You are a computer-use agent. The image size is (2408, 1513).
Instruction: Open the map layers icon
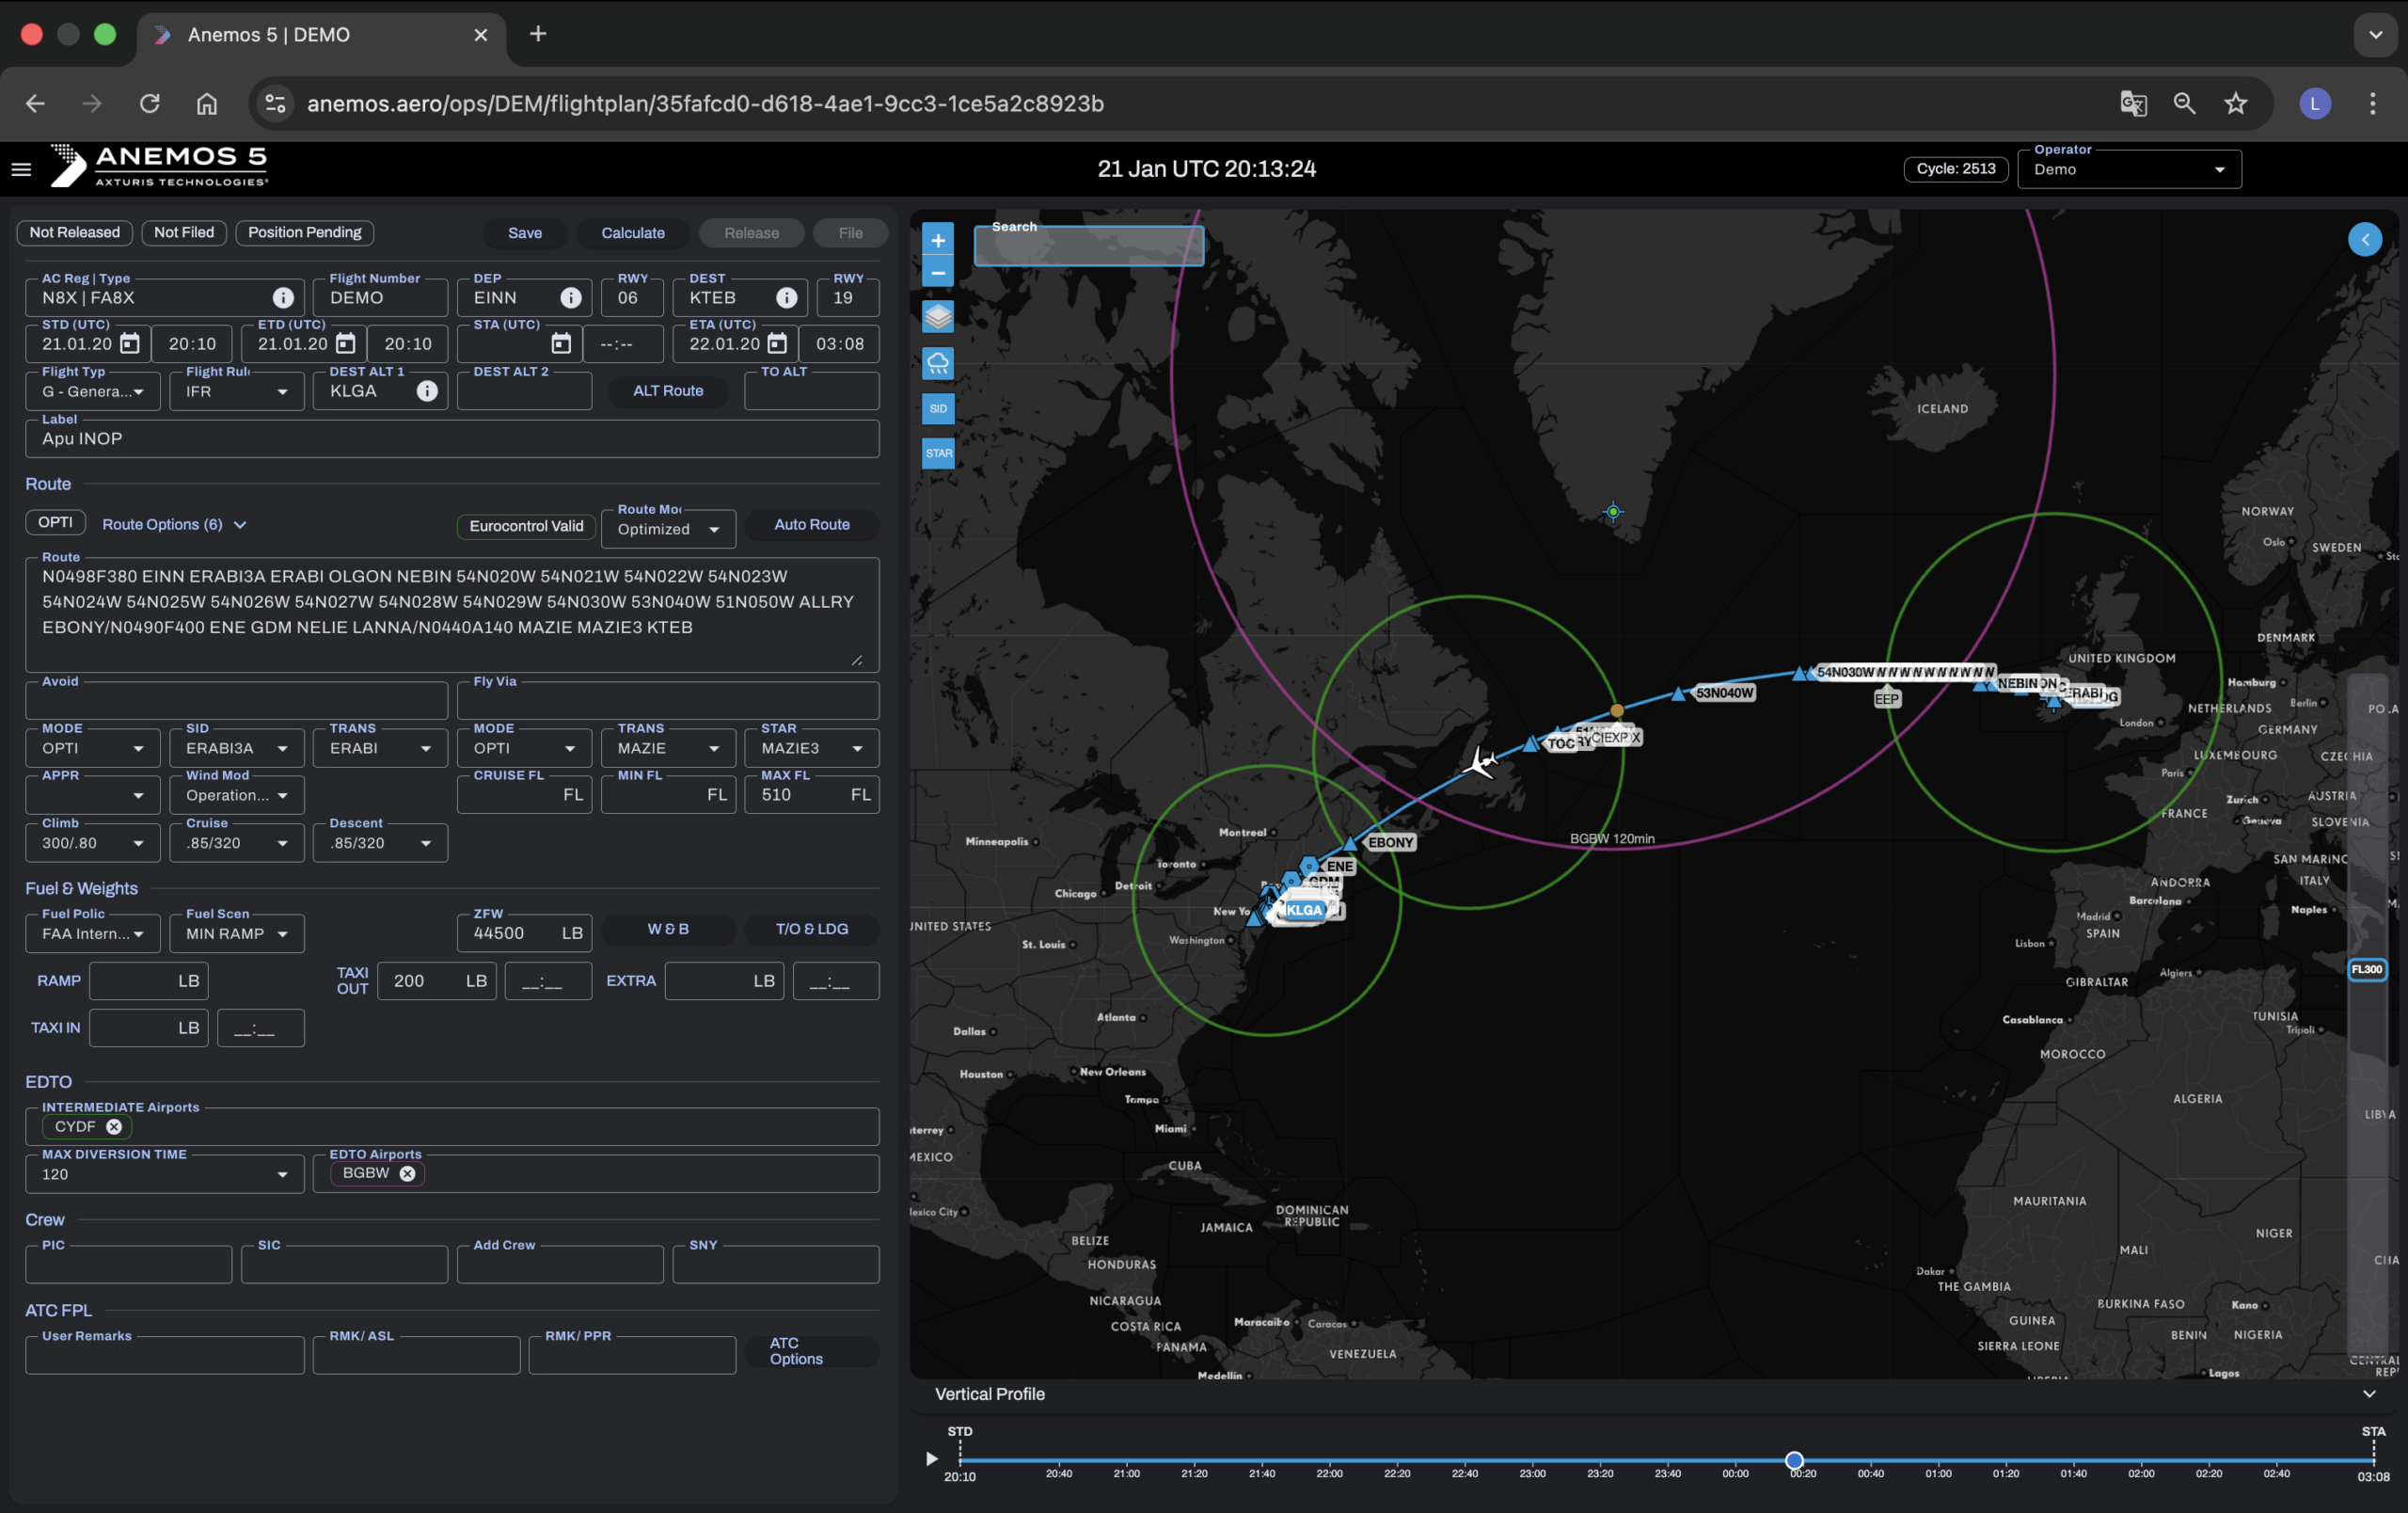coord(937,317)
